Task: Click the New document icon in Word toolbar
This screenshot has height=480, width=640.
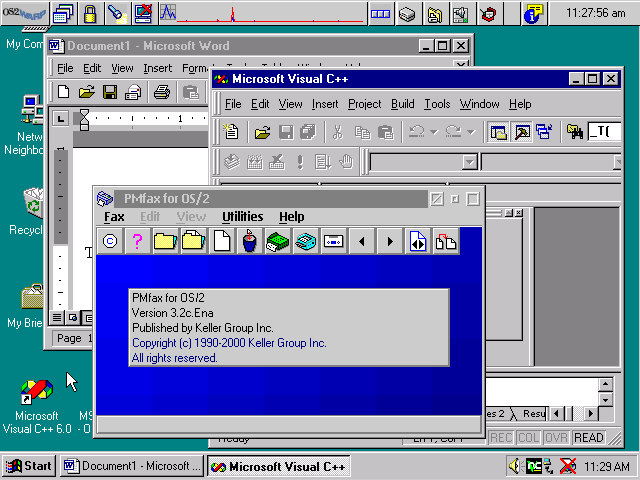Action: tap(63, 92)
